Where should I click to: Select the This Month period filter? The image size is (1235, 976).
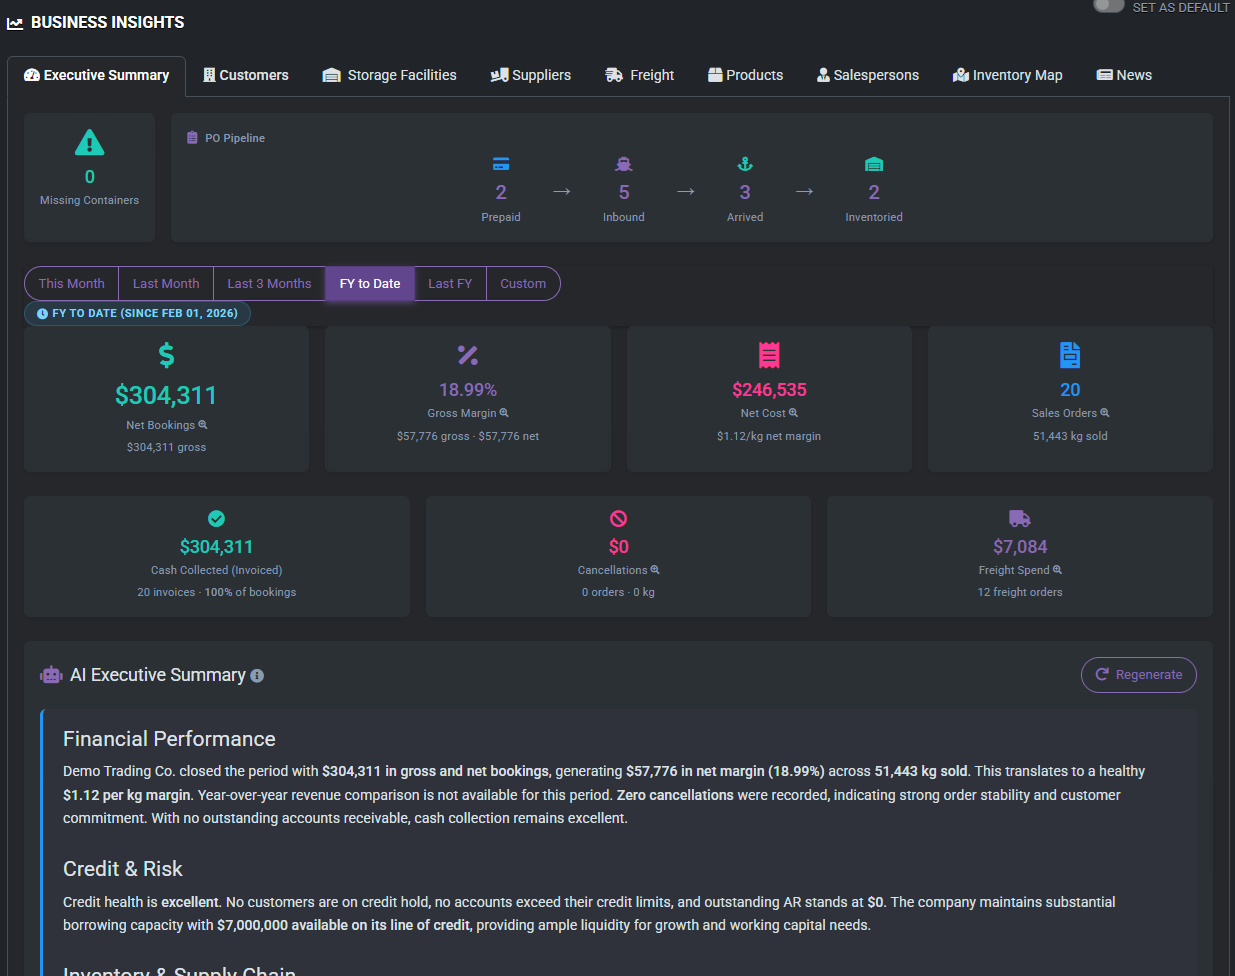pos(72,284)
